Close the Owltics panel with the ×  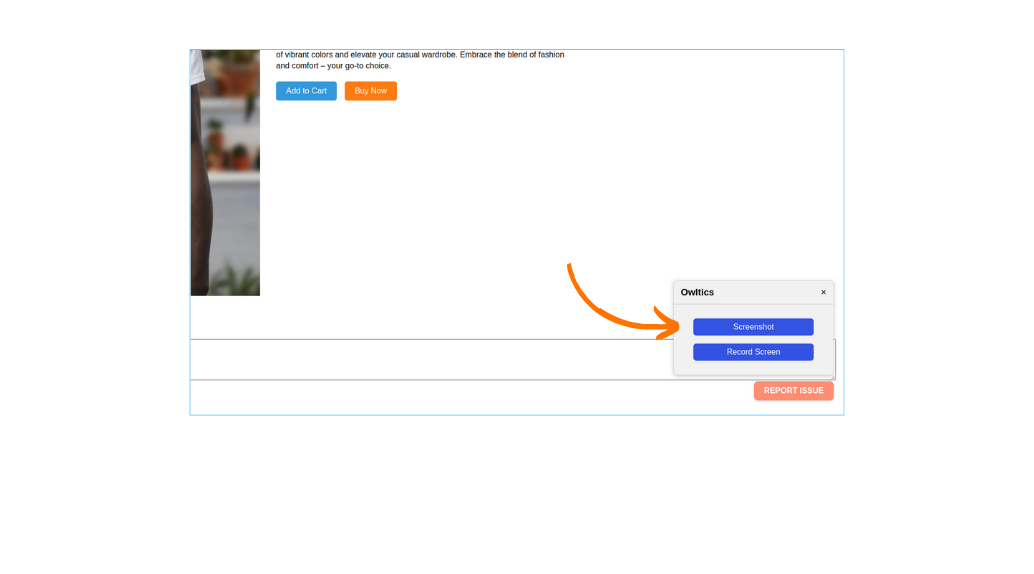tap(824, 293)
